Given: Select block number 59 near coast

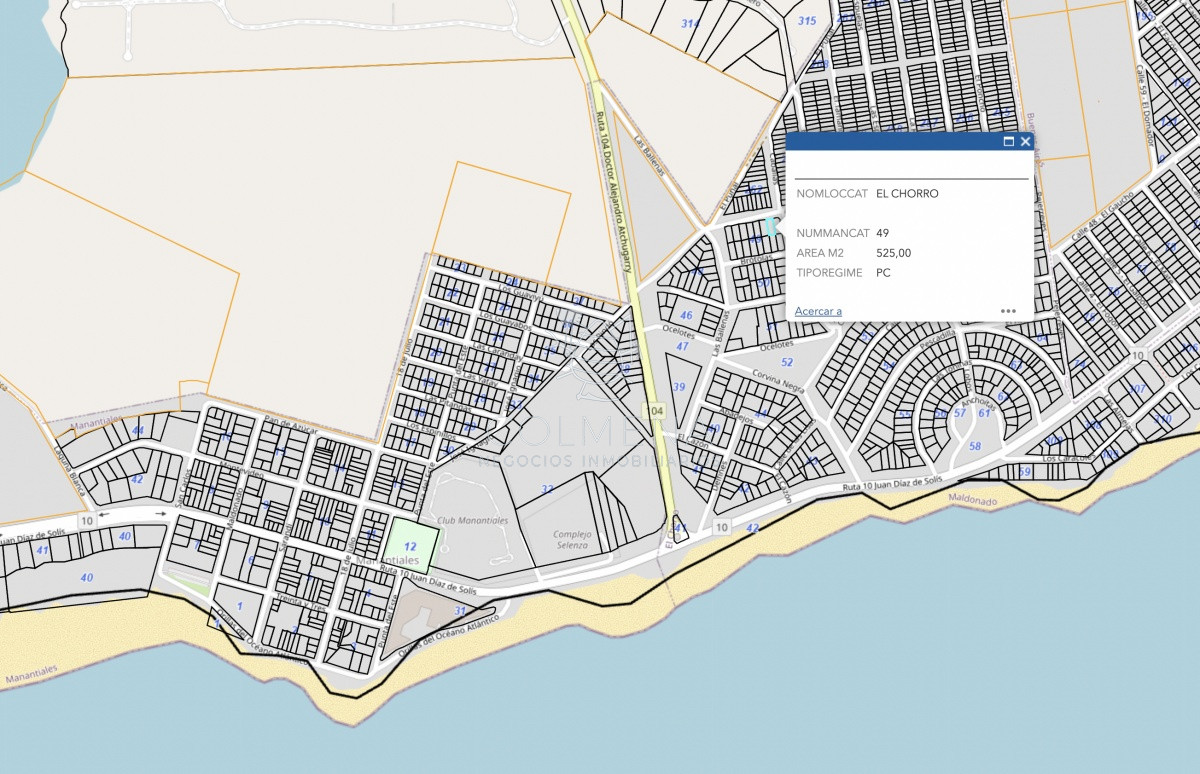Looking at the screenshot, I should point(1024,472).
